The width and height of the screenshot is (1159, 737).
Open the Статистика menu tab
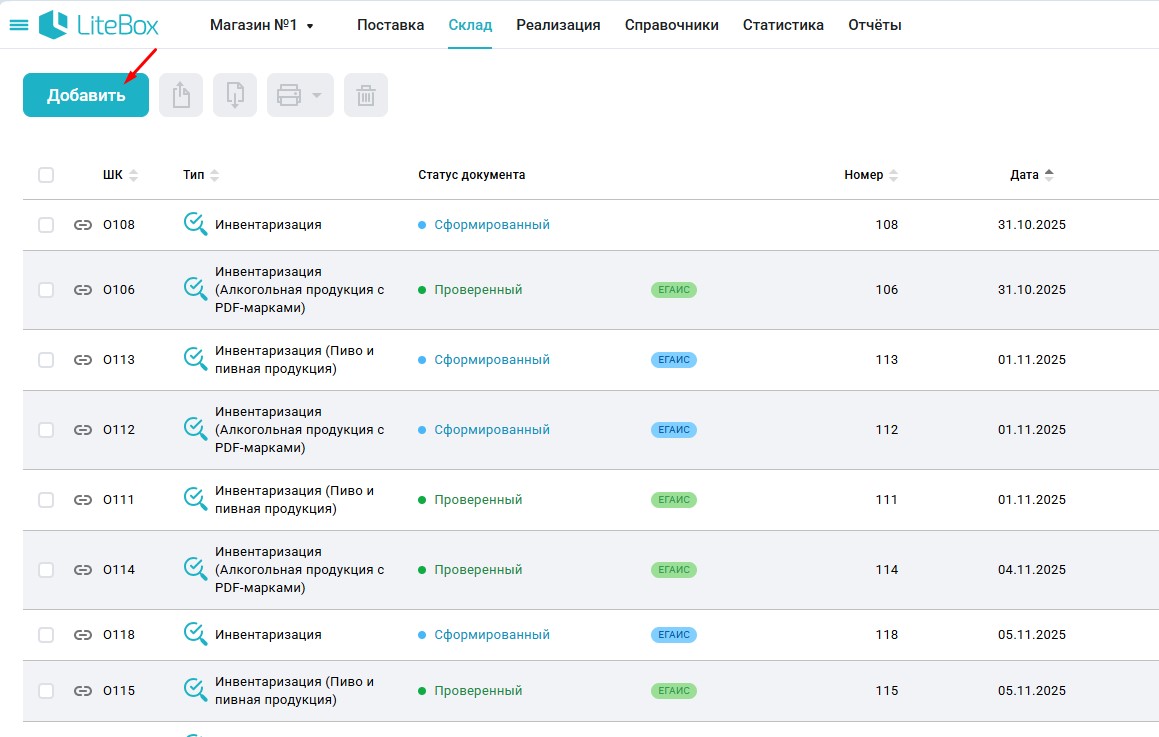pyautogui.click(x=783, y=25)
